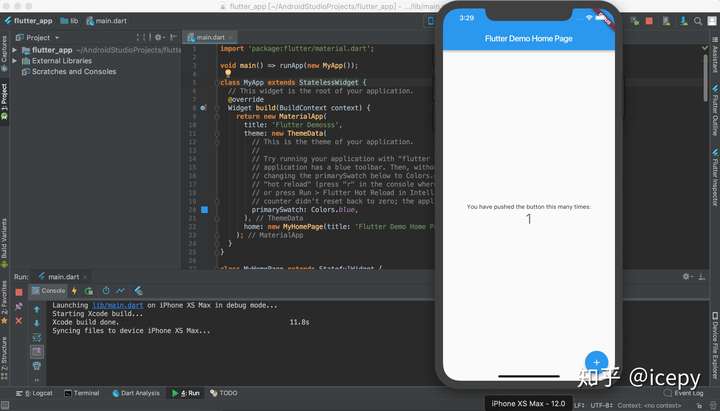Click the main.dart breadcrumb
The width and height of the screenshot is (720, 411).
tap(107, 21)
